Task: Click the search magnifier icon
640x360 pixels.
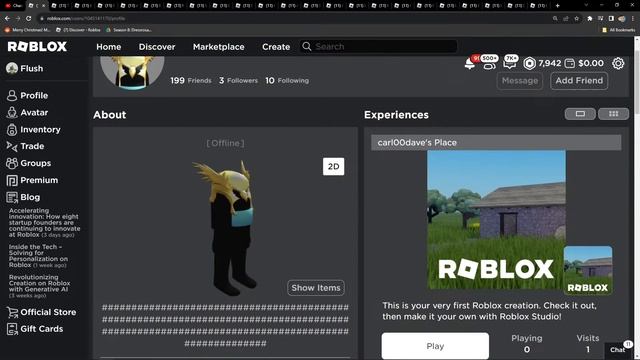Action: (307, 47)
